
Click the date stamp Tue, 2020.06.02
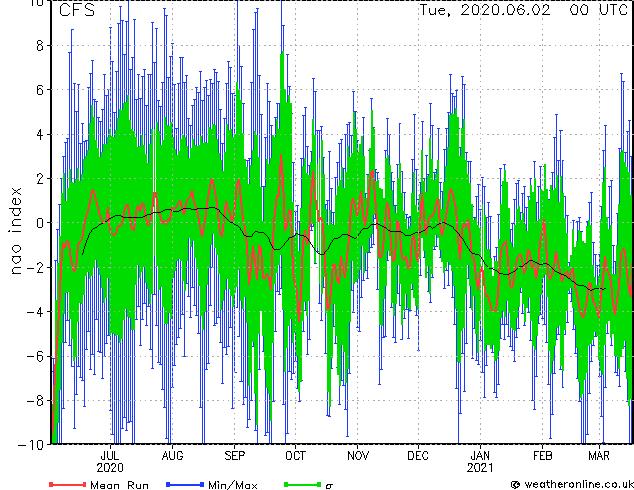click(484, 10)
